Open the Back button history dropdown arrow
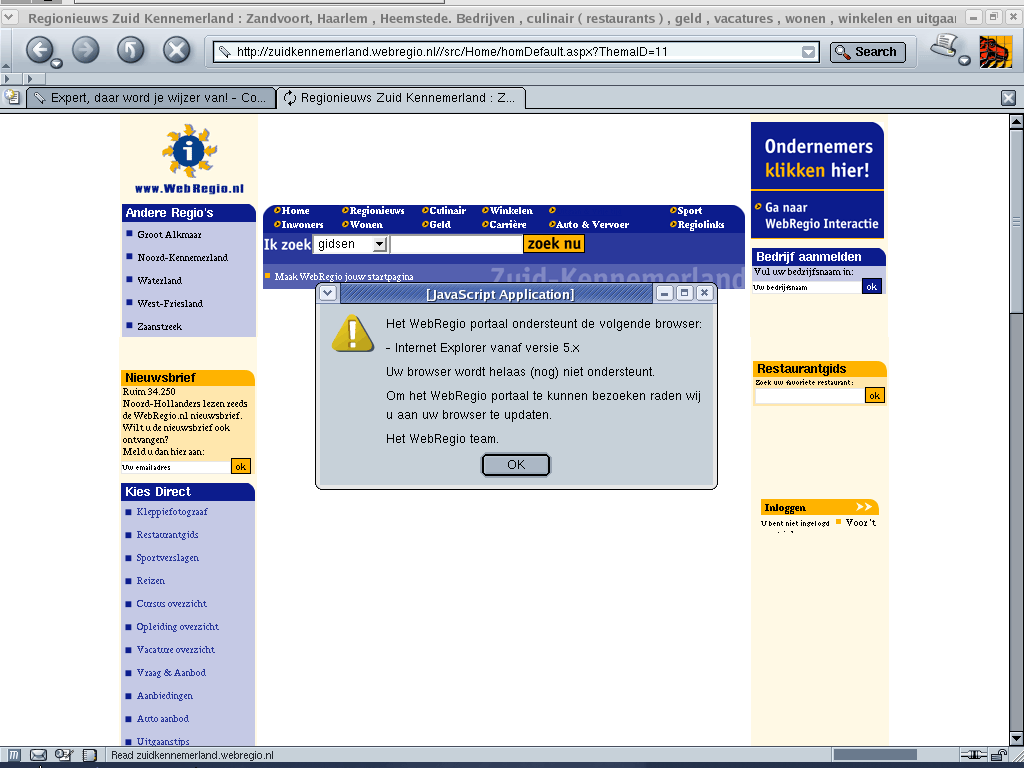1024x768 pixels. click(57, 63)
